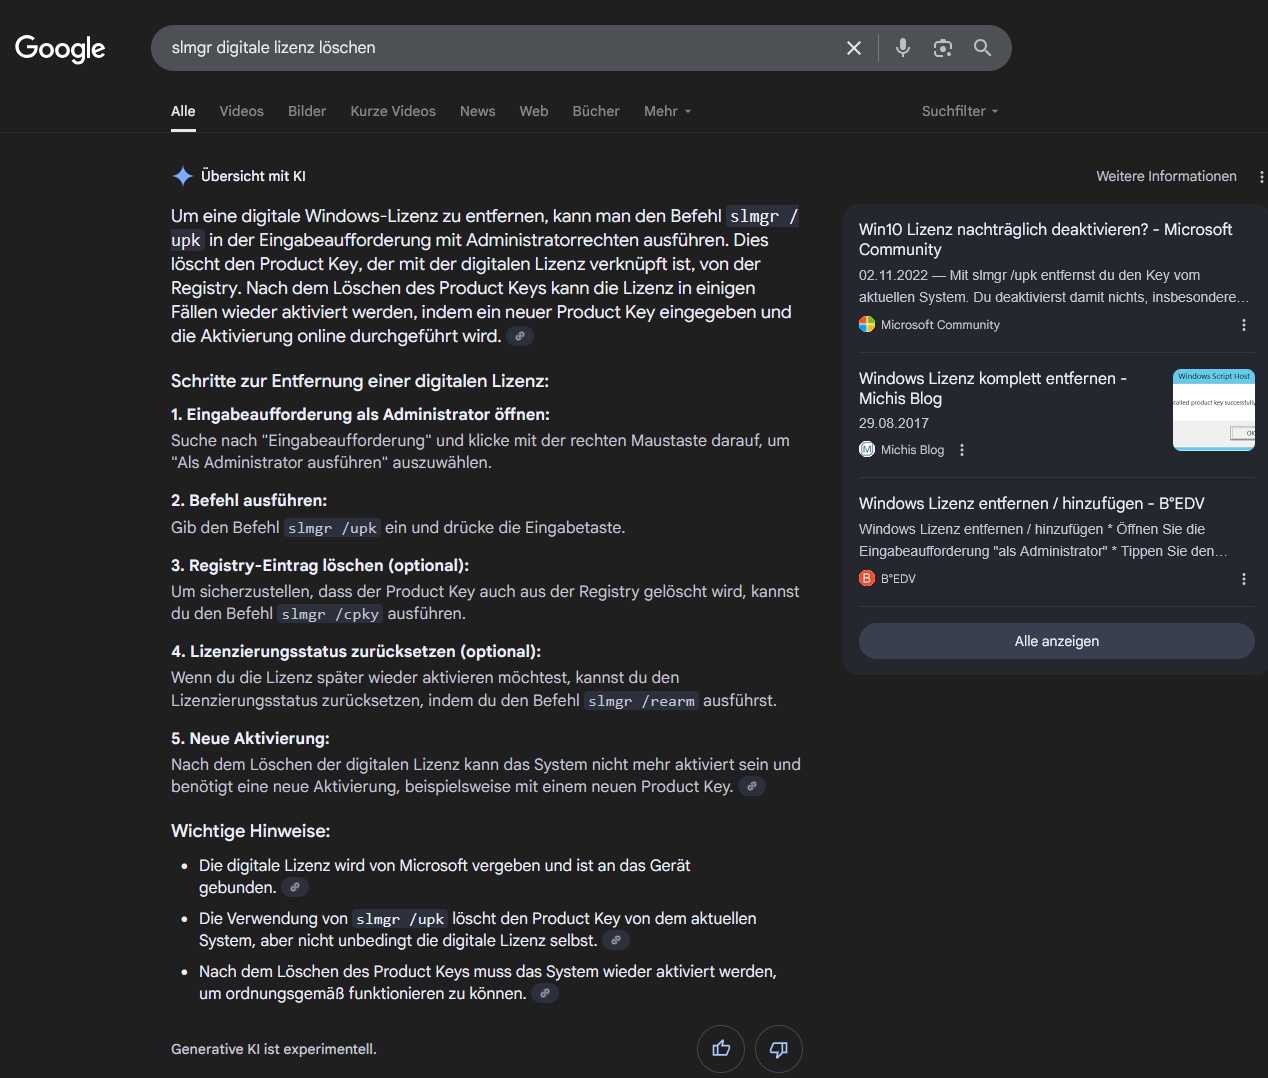Give thumbs down feedback on AI overview
This screenshot has height=1078, width=1268.
point(779,1049)
